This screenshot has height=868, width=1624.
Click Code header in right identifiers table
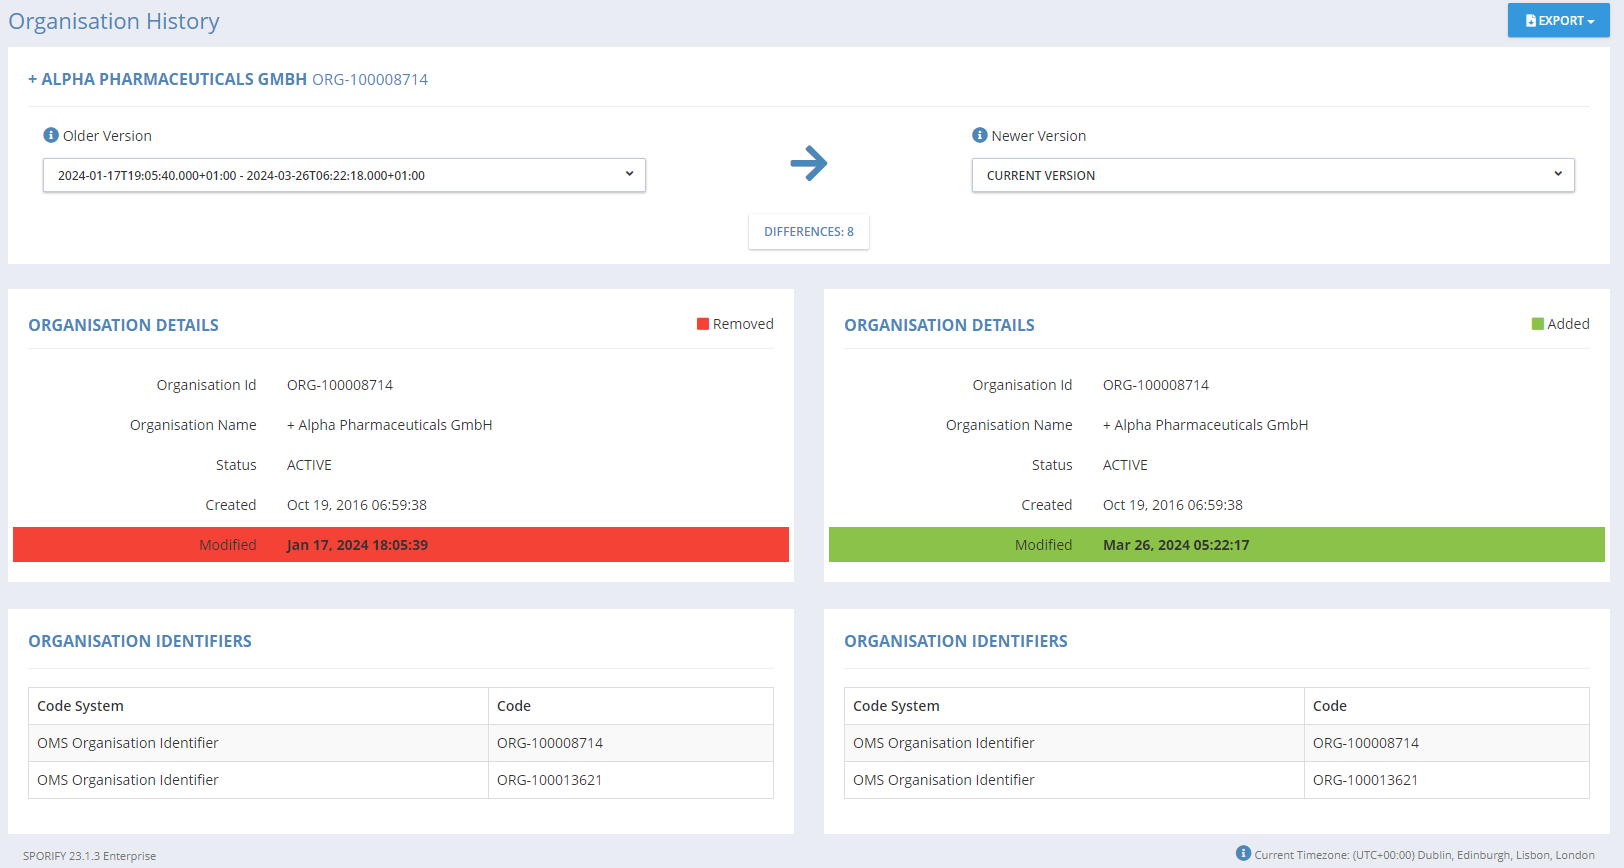point(1330,706)
